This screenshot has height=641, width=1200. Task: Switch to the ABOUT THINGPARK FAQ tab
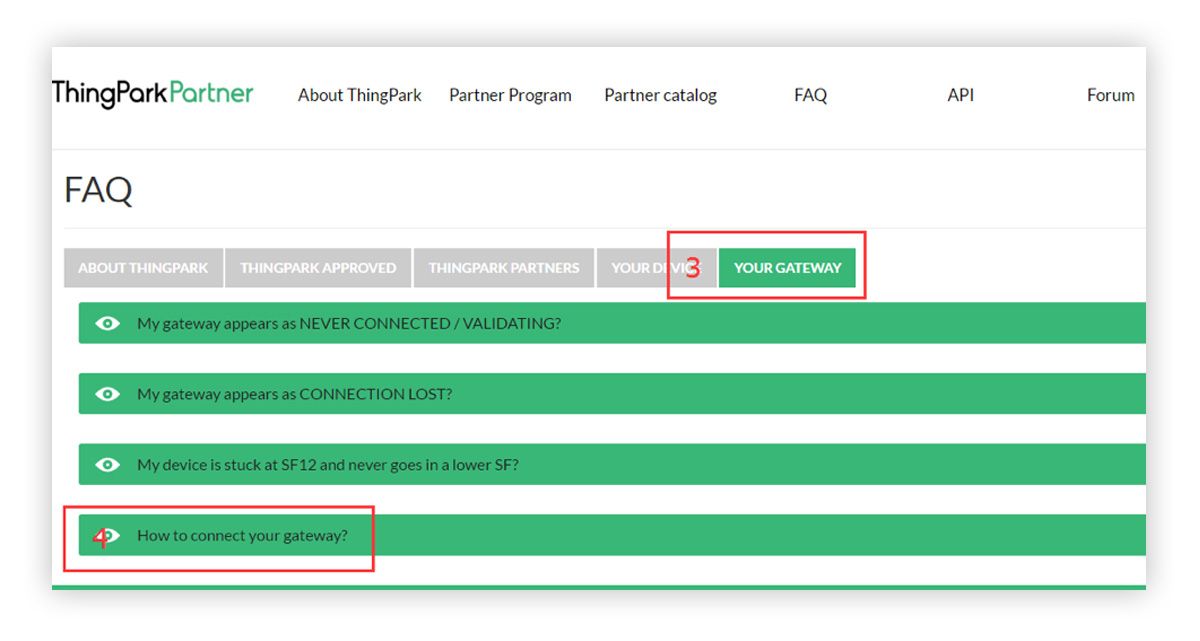[x=143, y=268]
